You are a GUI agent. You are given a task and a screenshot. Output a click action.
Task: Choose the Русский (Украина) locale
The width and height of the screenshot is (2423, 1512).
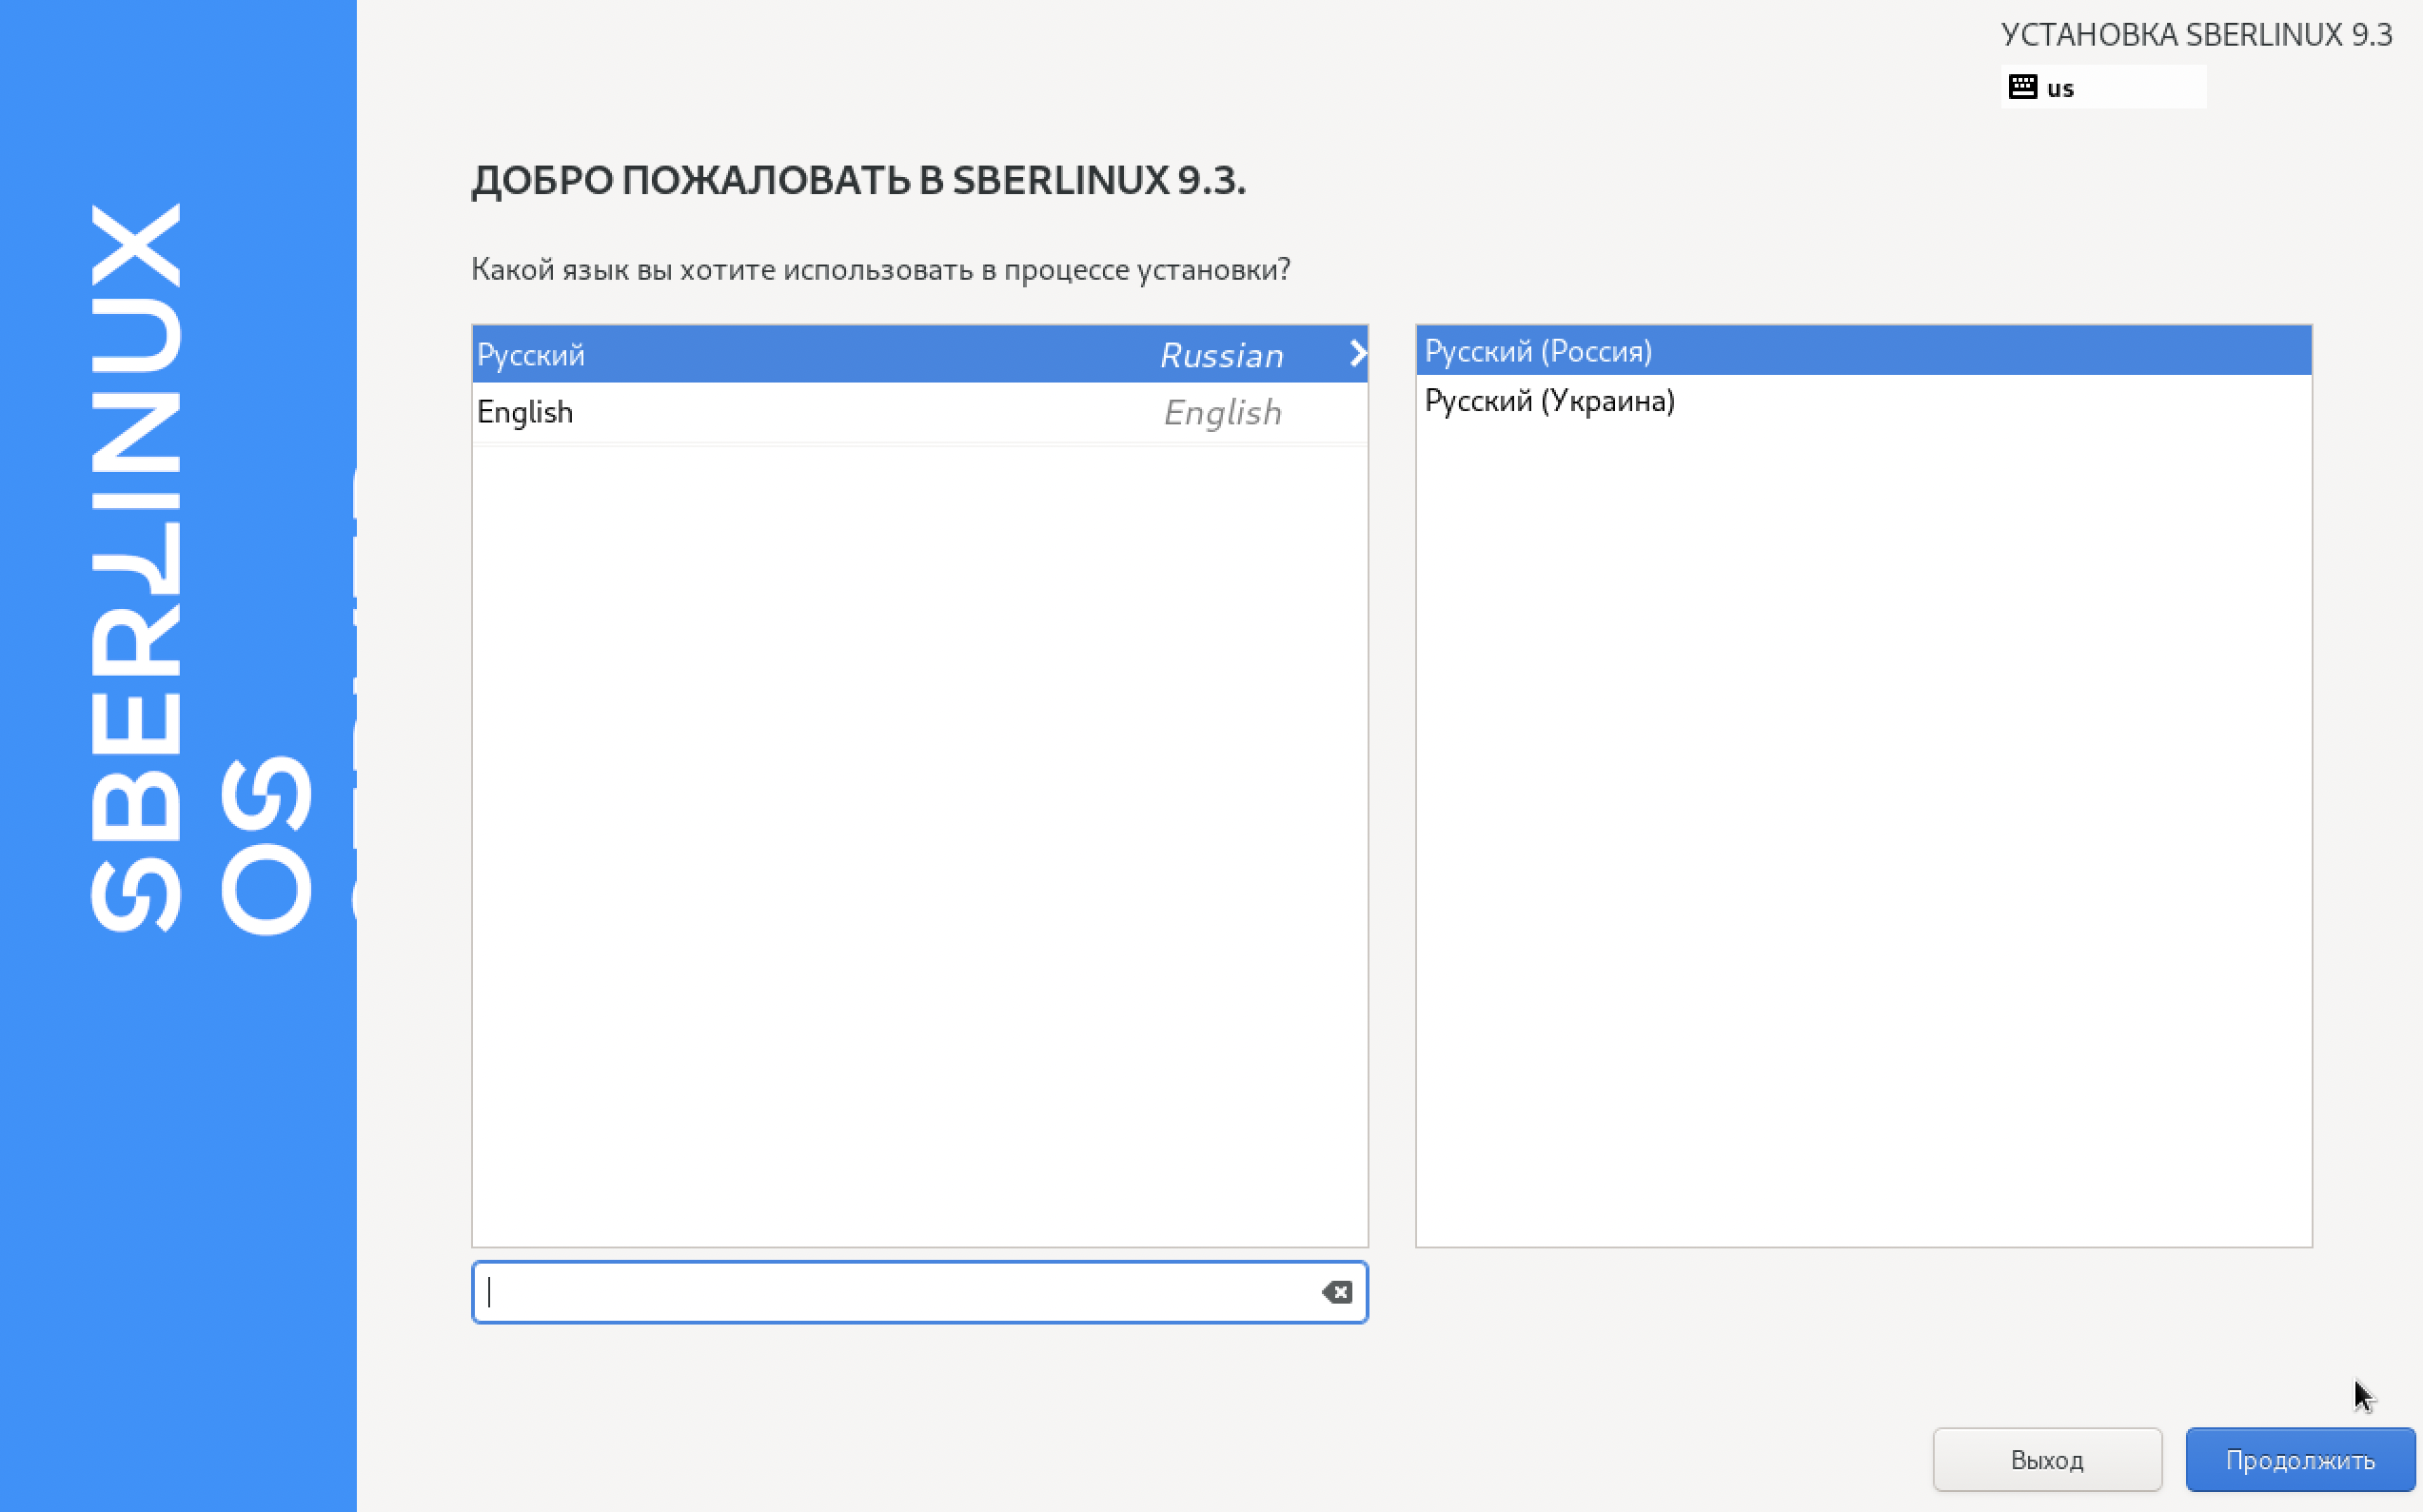click(x=1549, y=401)
